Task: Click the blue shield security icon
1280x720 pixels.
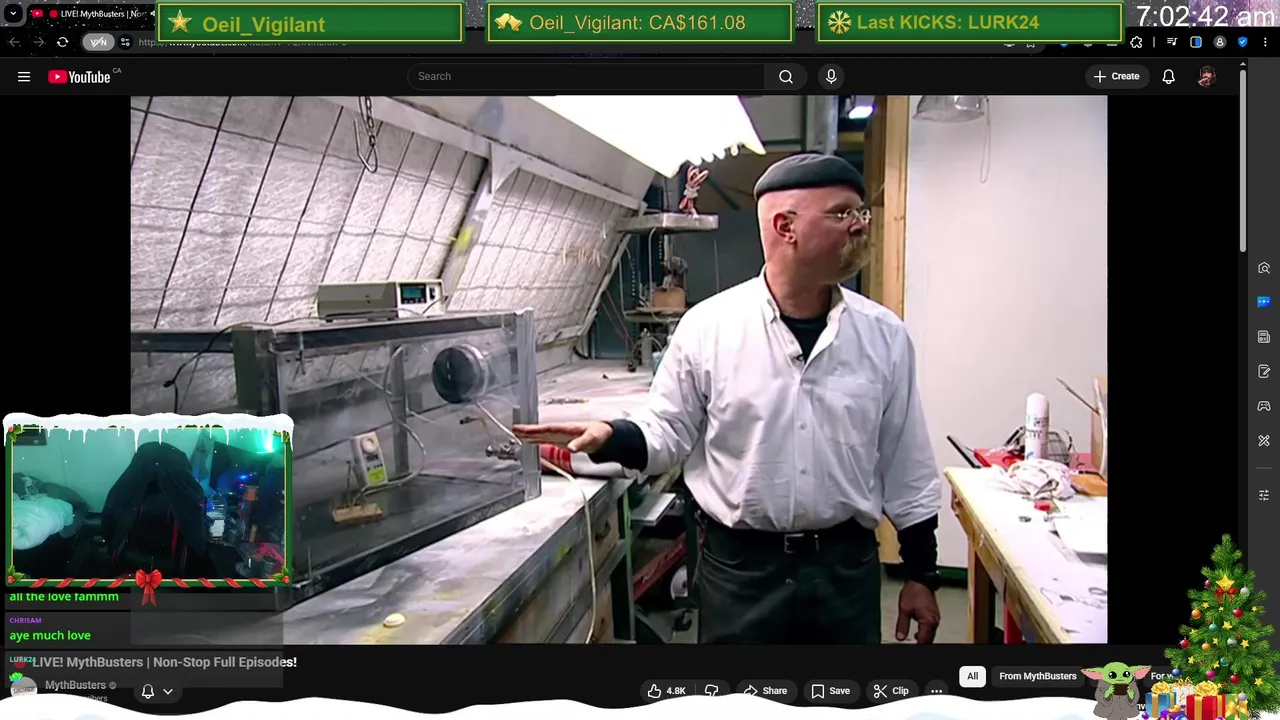Action: point(1243,42)
